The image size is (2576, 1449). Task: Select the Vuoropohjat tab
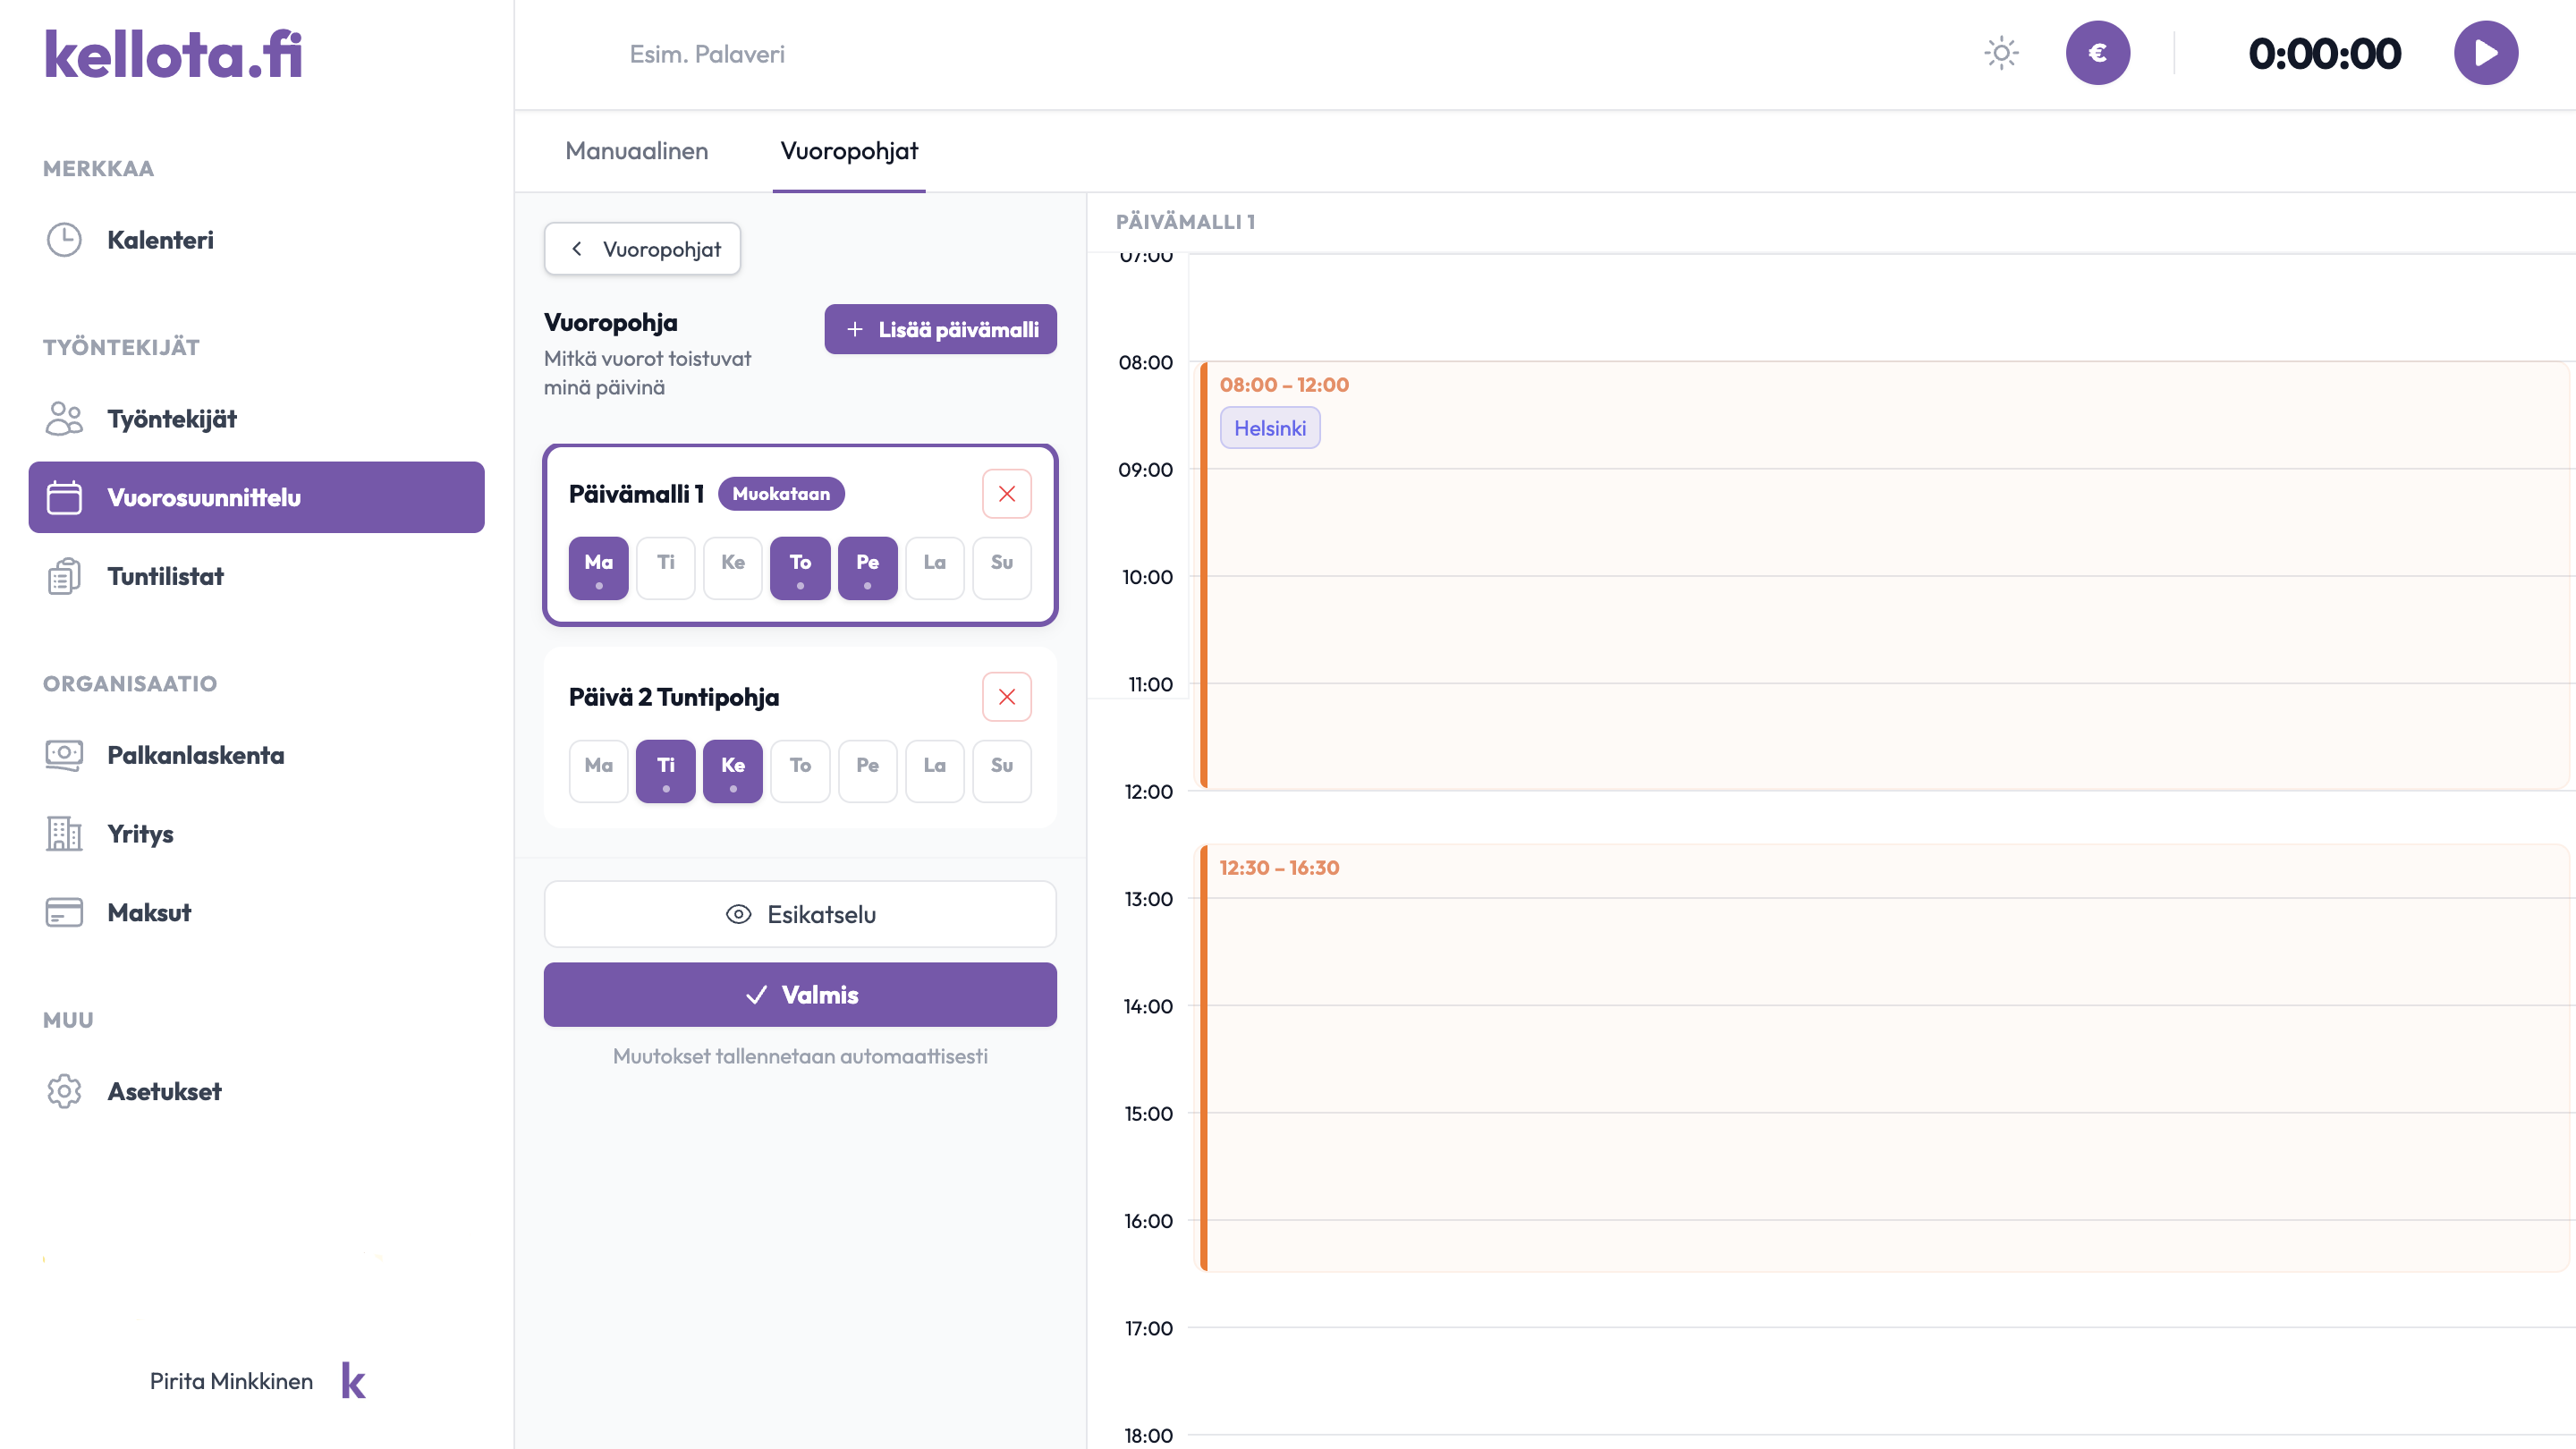(x=848, y=151)
